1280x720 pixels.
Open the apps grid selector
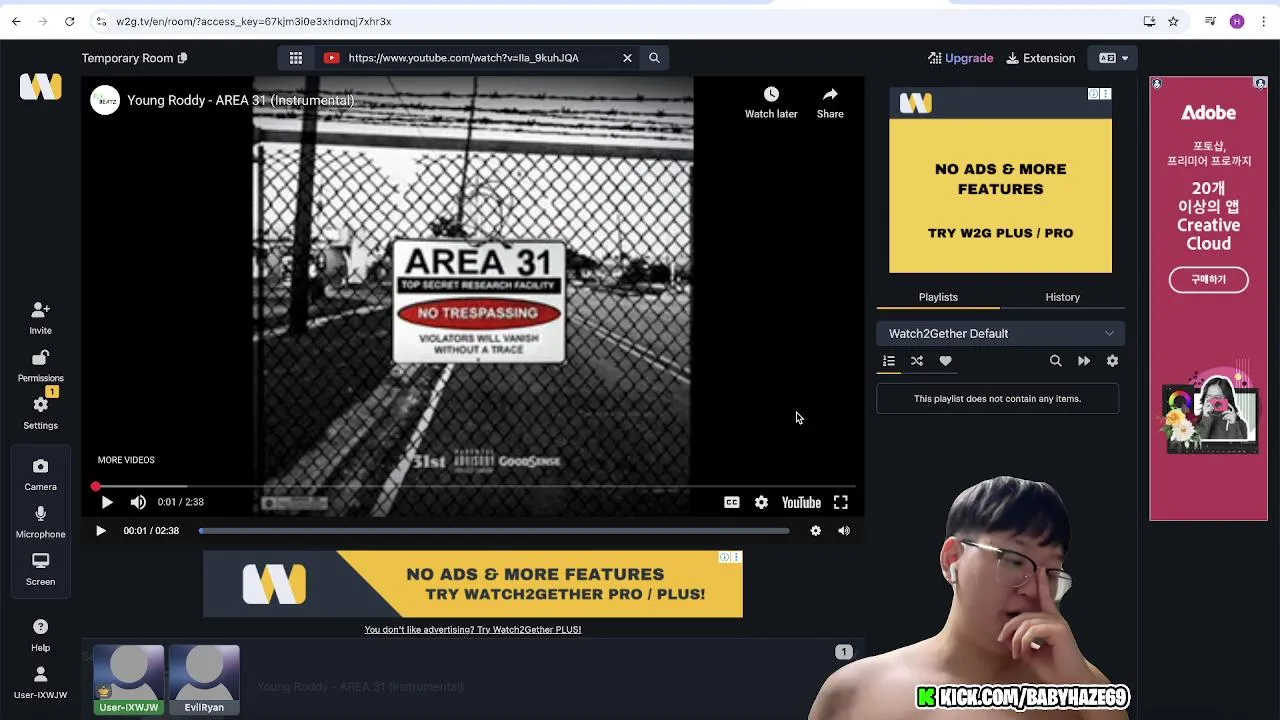click(x=296, y=58)
